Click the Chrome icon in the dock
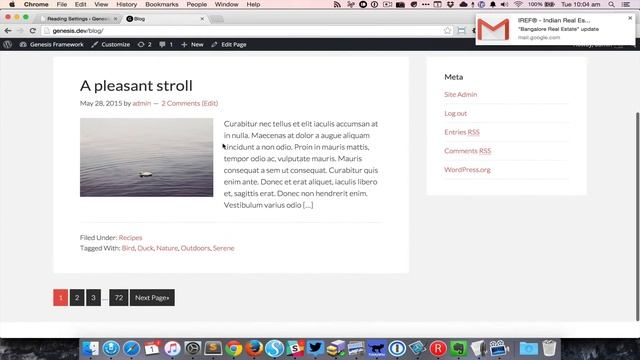 click(x=233, y=348)
